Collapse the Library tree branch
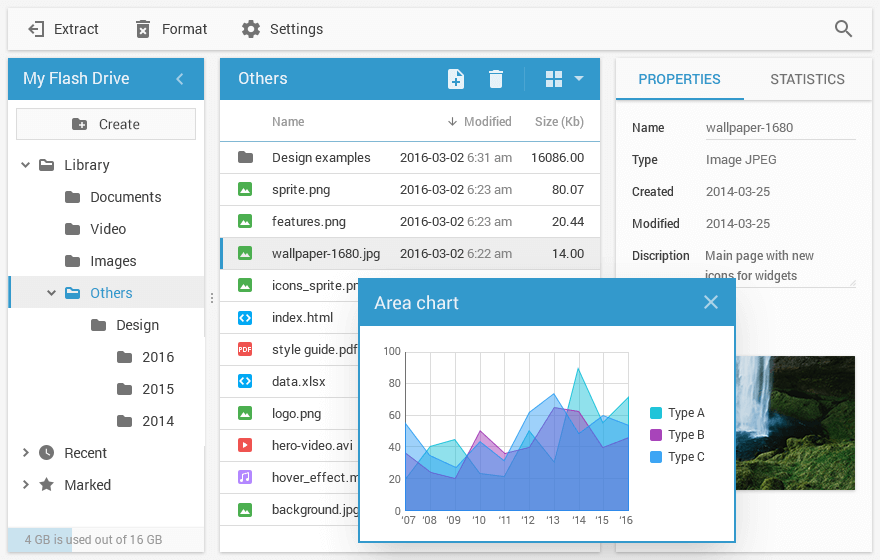 pos(26,165)
